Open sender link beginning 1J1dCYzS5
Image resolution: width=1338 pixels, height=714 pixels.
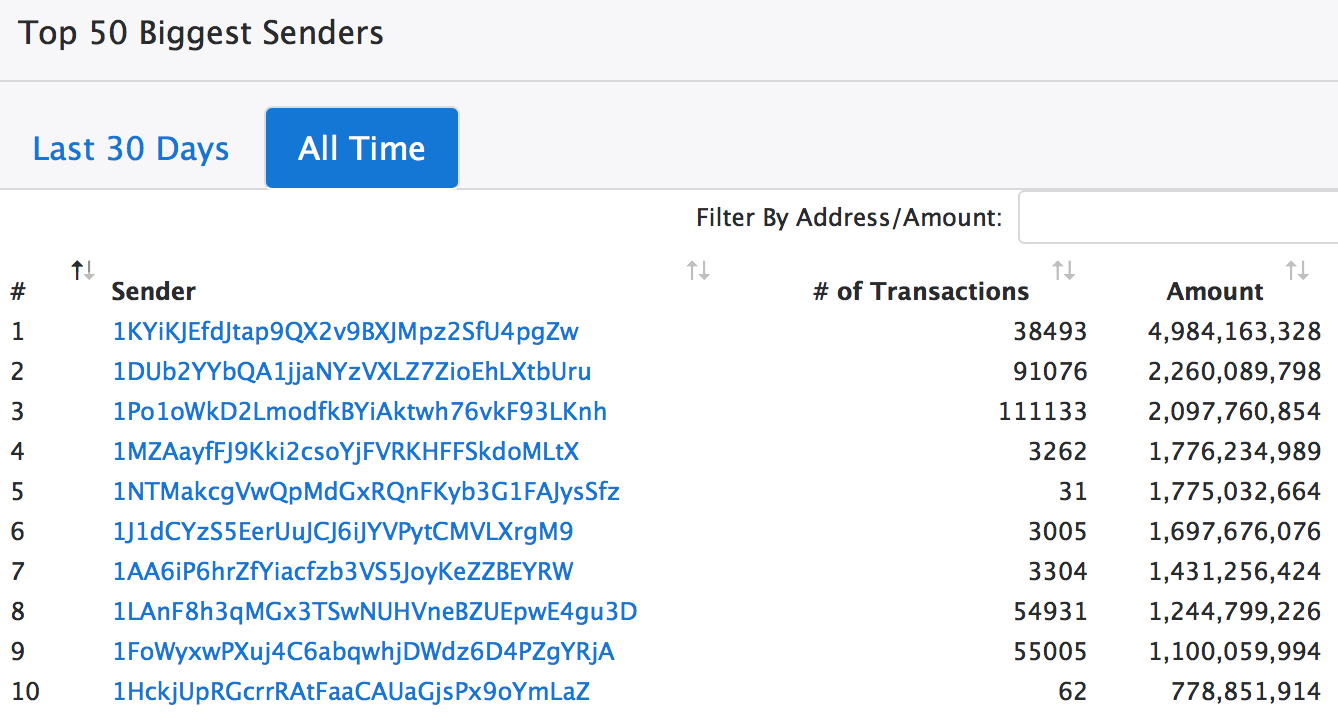[x=343, y=532]
